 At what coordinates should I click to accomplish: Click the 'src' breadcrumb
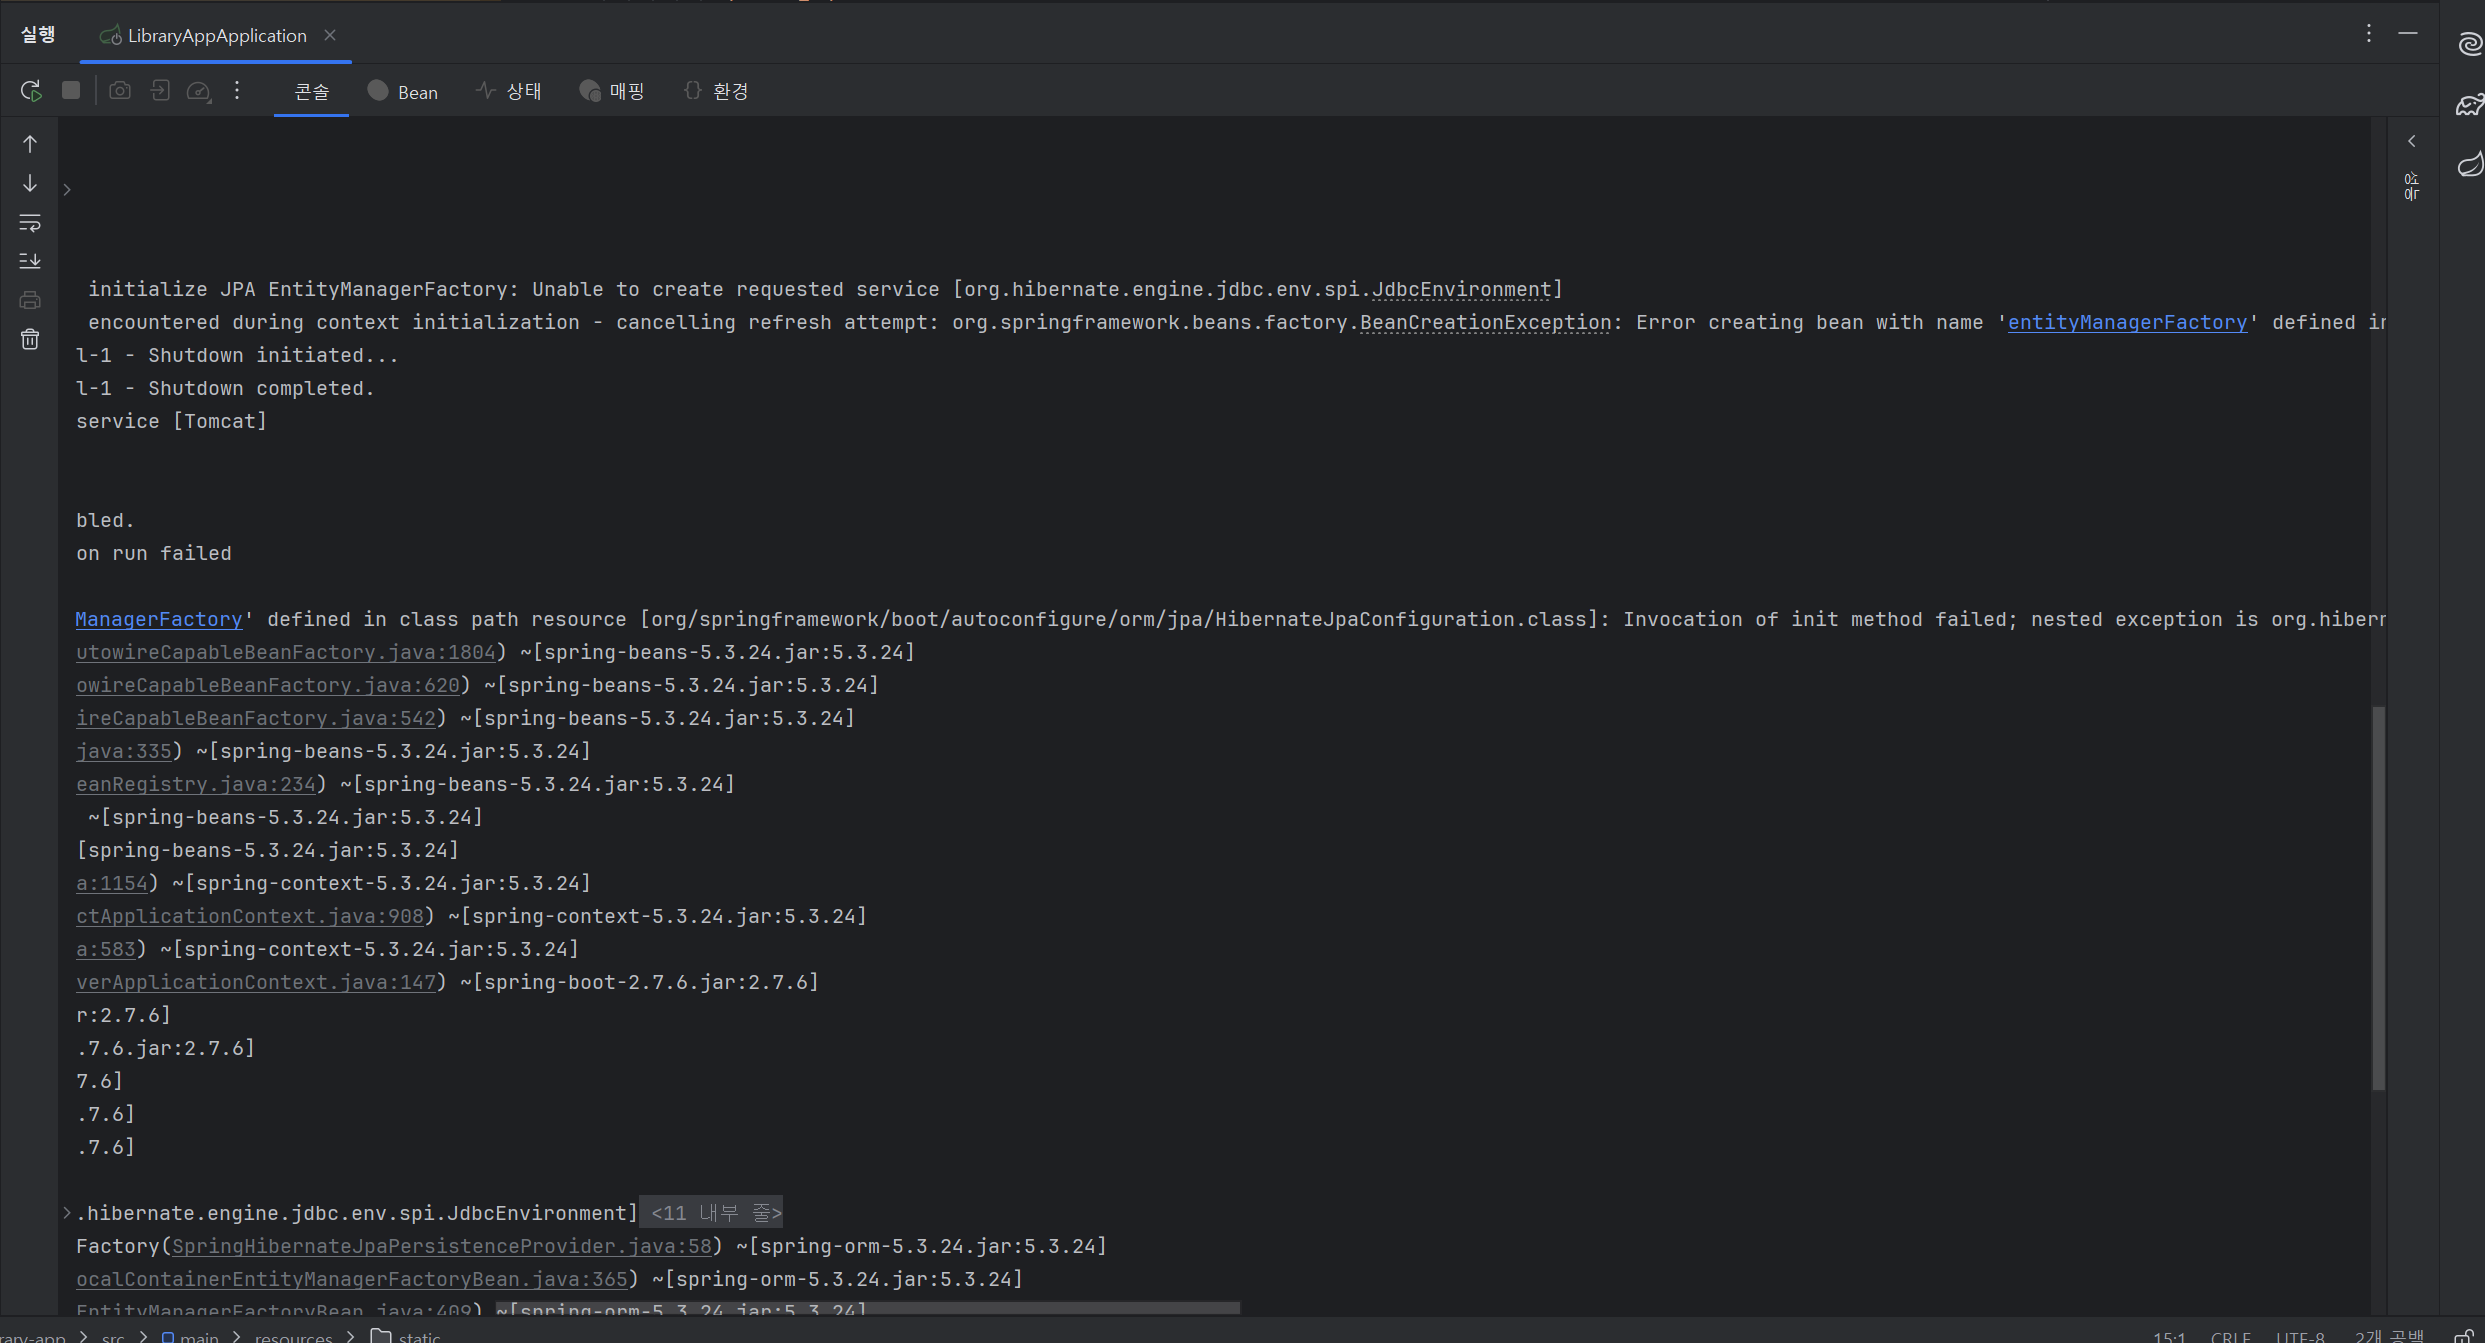(113, 1336)
